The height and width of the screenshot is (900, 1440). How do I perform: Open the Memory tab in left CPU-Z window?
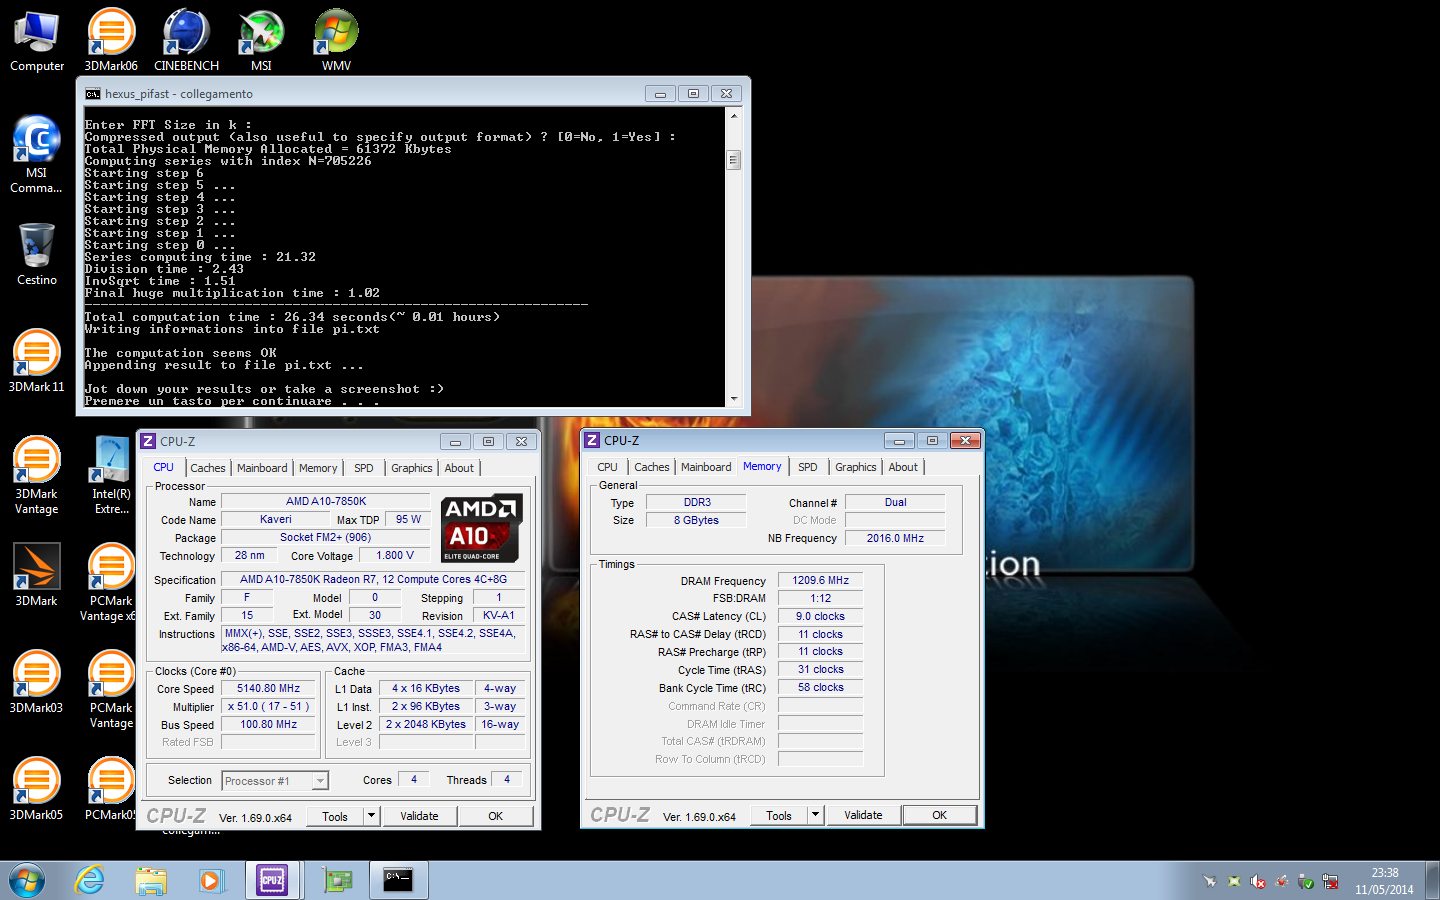pos(318,468)
